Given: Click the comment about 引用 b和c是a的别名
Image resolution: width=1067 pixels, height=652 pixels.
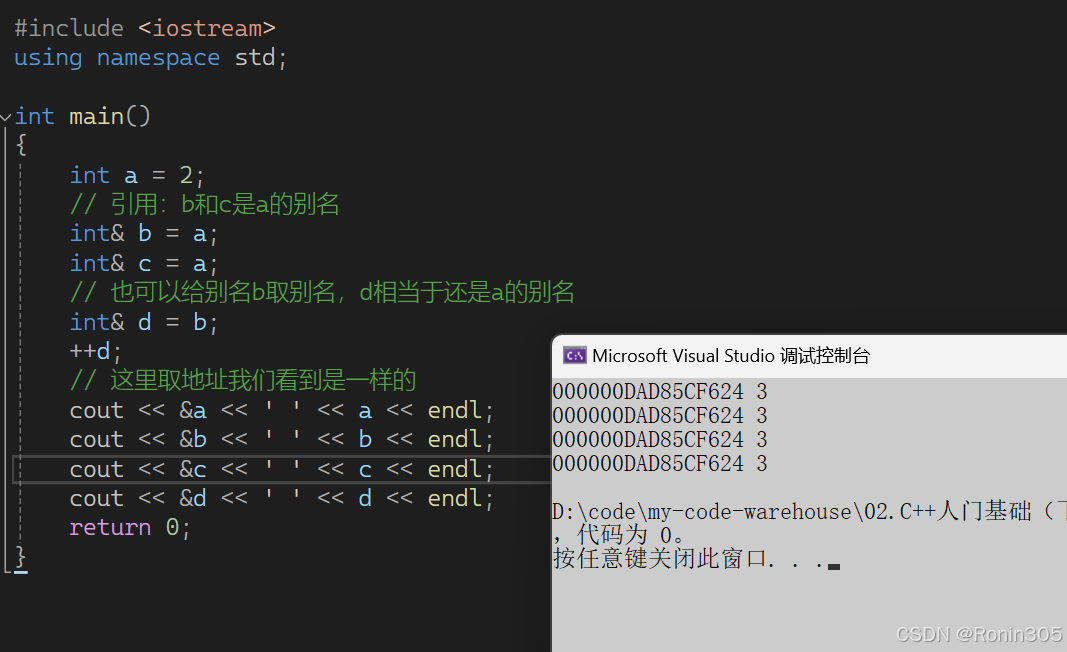Looking at the screenshot, I should (x=204, y=204).
